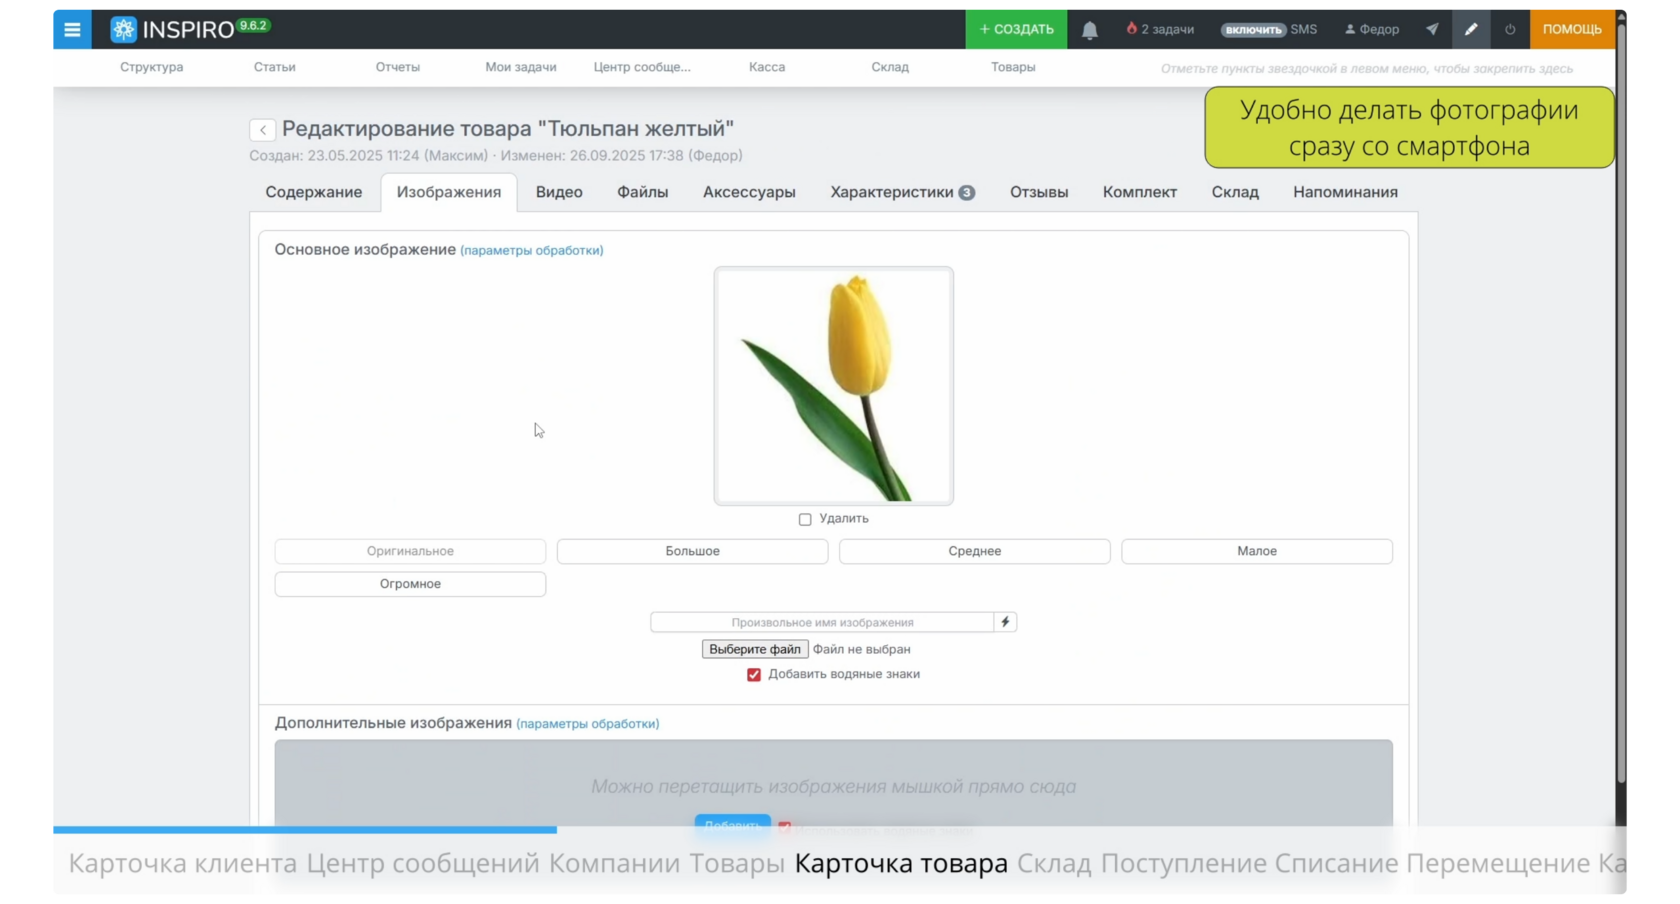Open the Файлы tab

coord(642,192)
